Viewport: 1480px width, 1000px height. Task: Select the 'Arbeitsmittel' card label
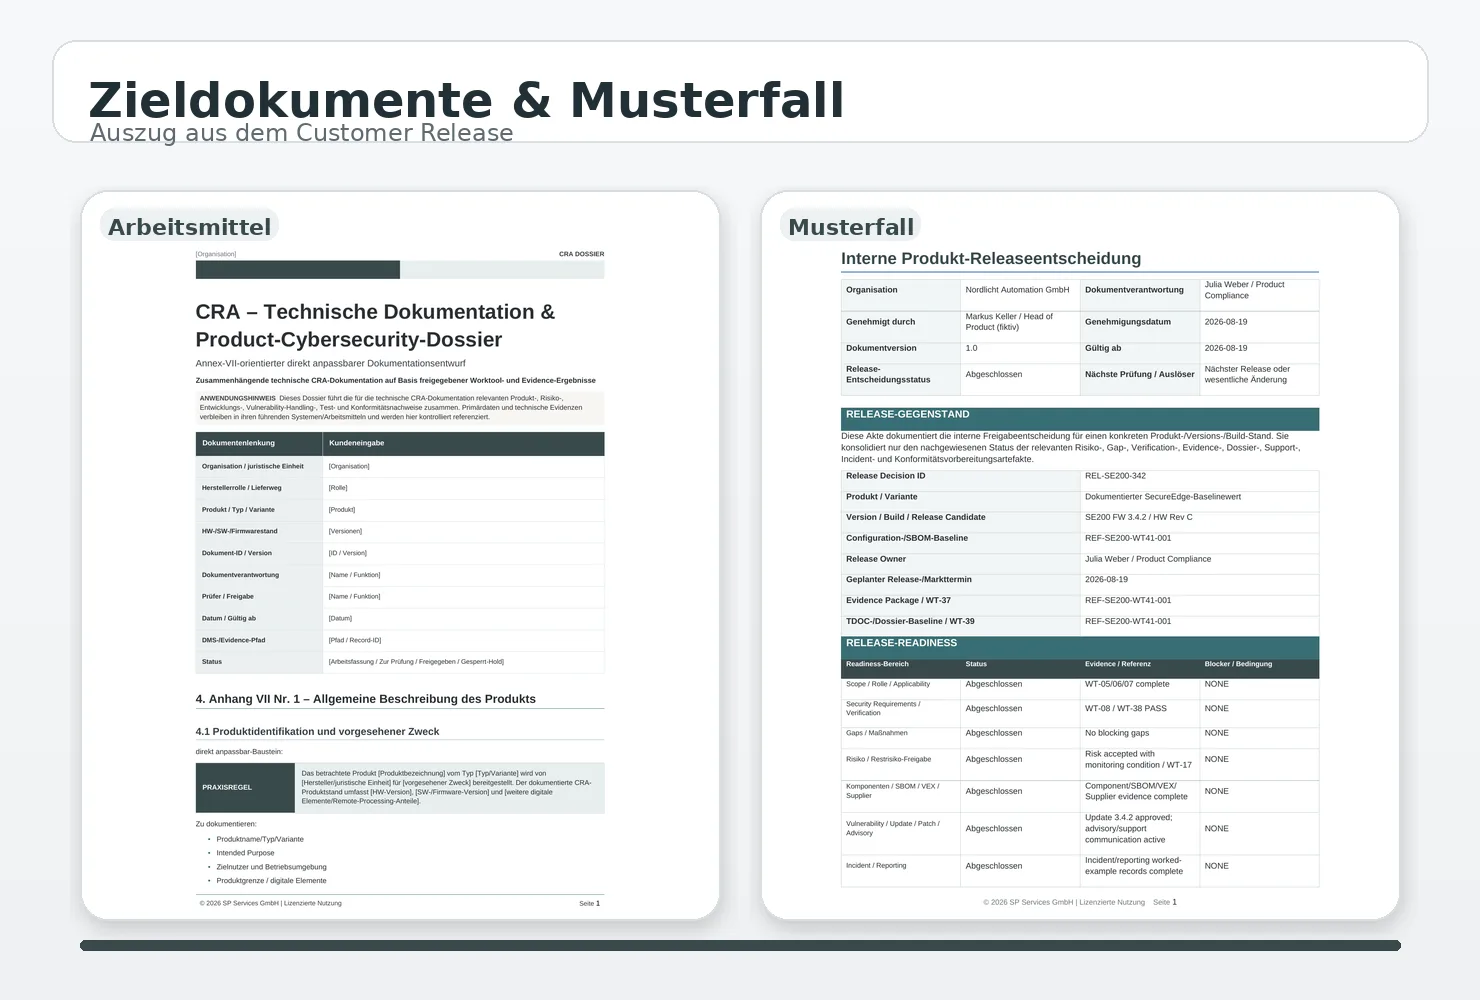click(x=190, y=227)
